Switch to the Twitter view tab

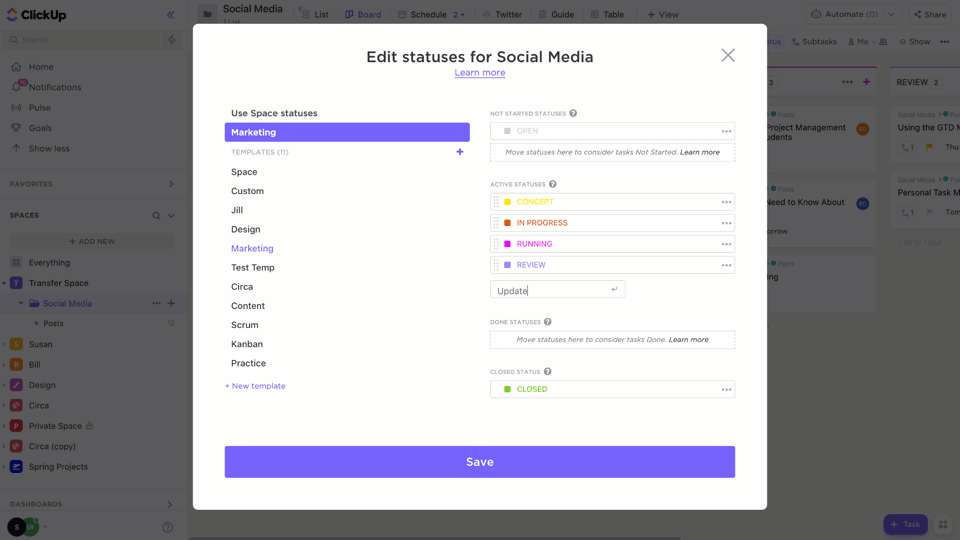coord(502,15)
